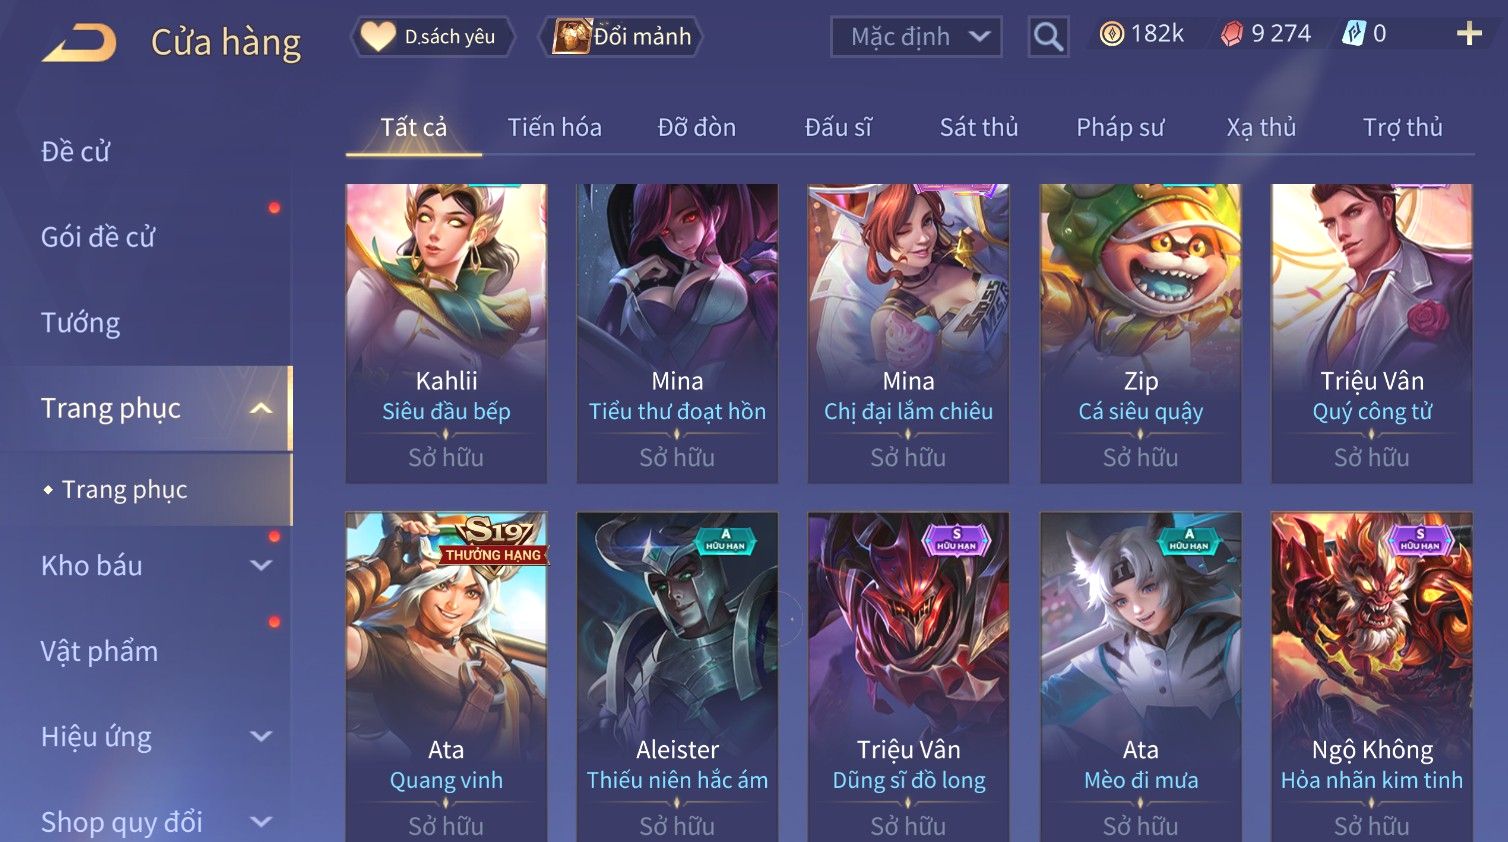Expand the Kho báu sidebar section

click(x=261, y=566)
